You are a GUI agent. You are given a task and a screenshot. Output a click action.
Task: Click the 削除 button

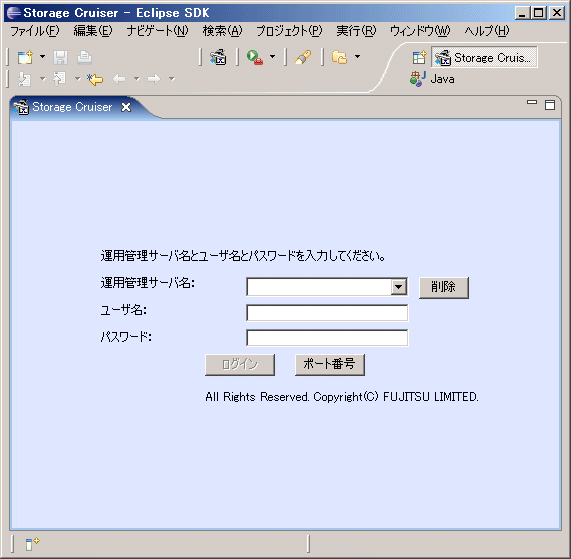click(x=444, y=287)
